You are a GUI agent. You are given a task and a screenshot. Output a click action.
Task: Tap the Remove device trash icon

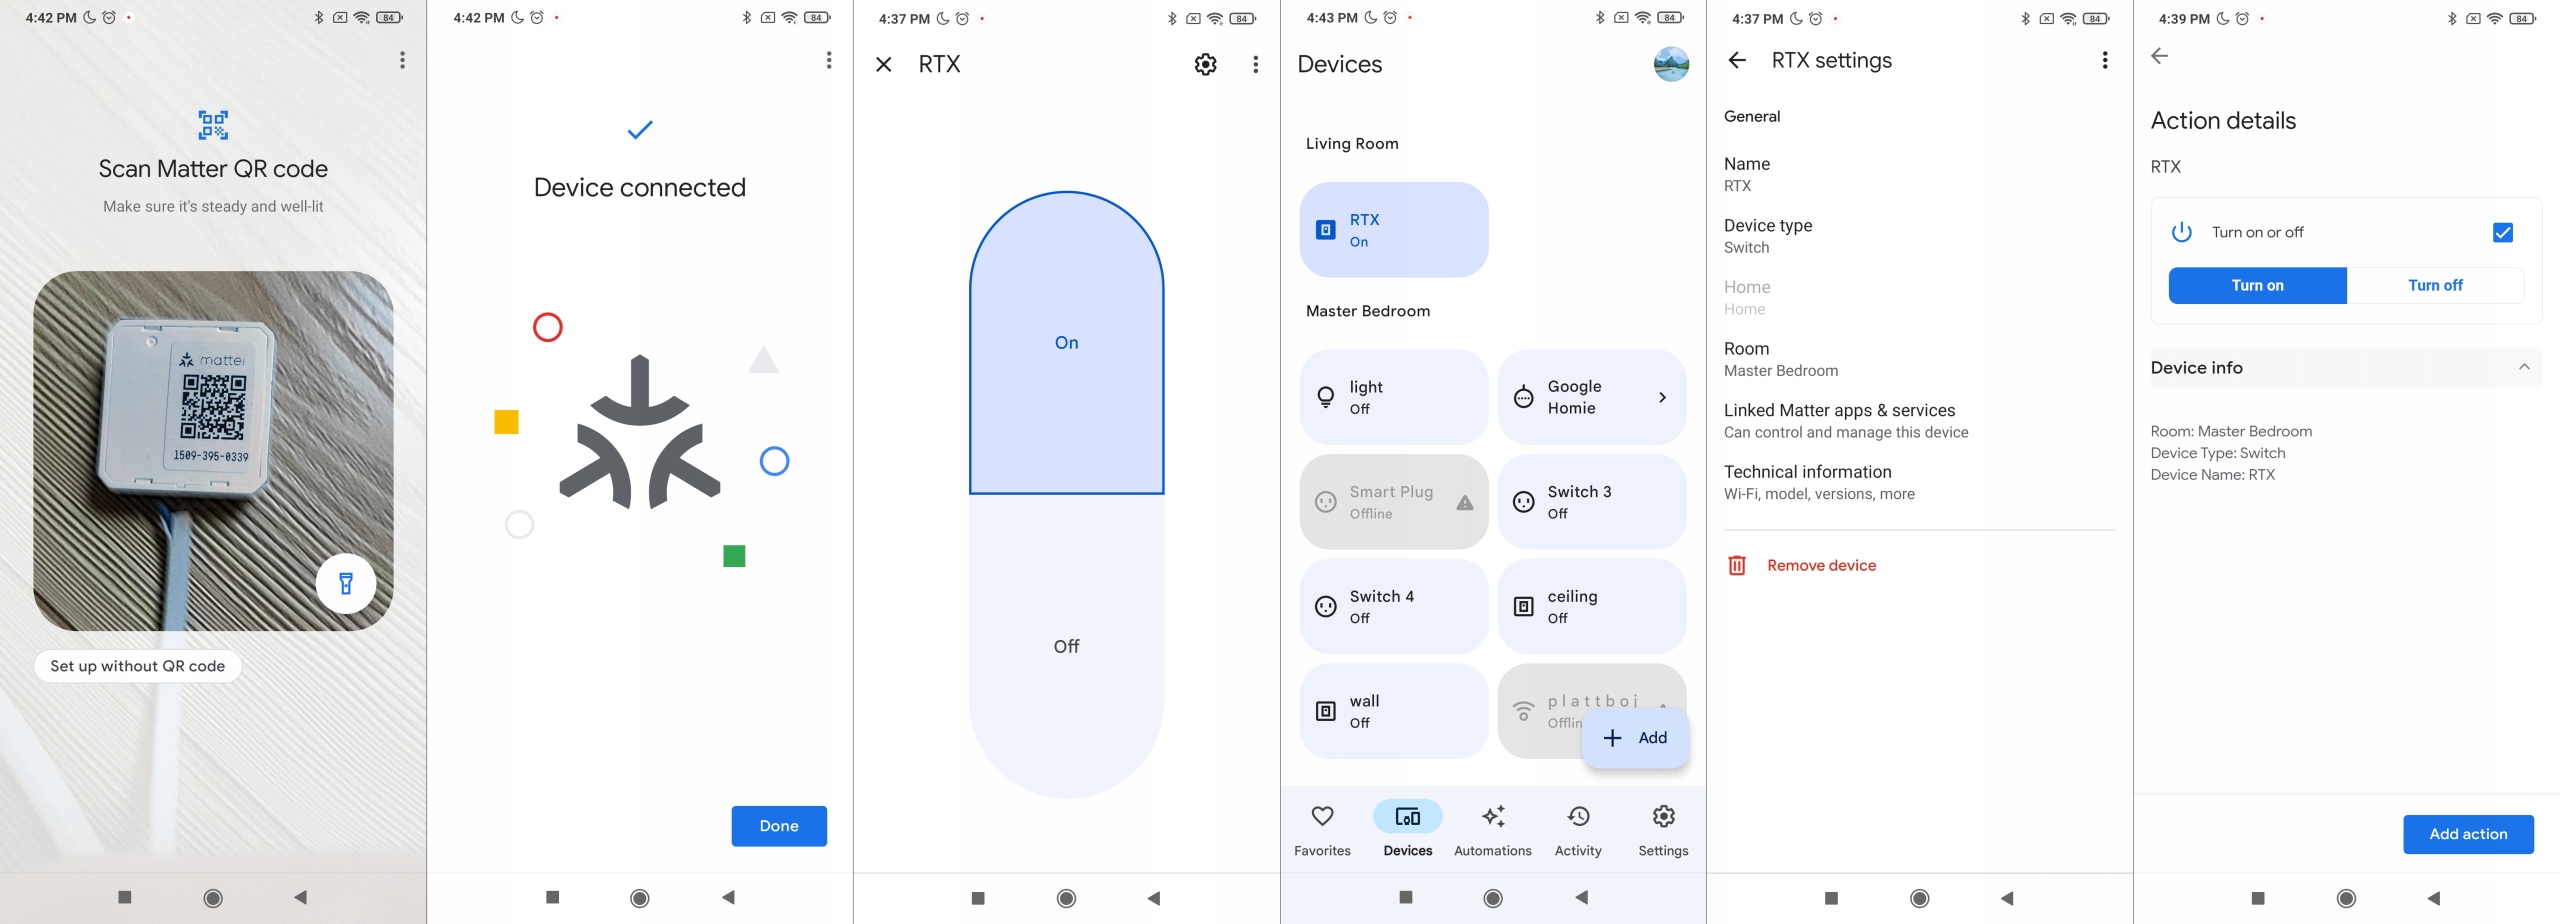tap(1738, 565)
